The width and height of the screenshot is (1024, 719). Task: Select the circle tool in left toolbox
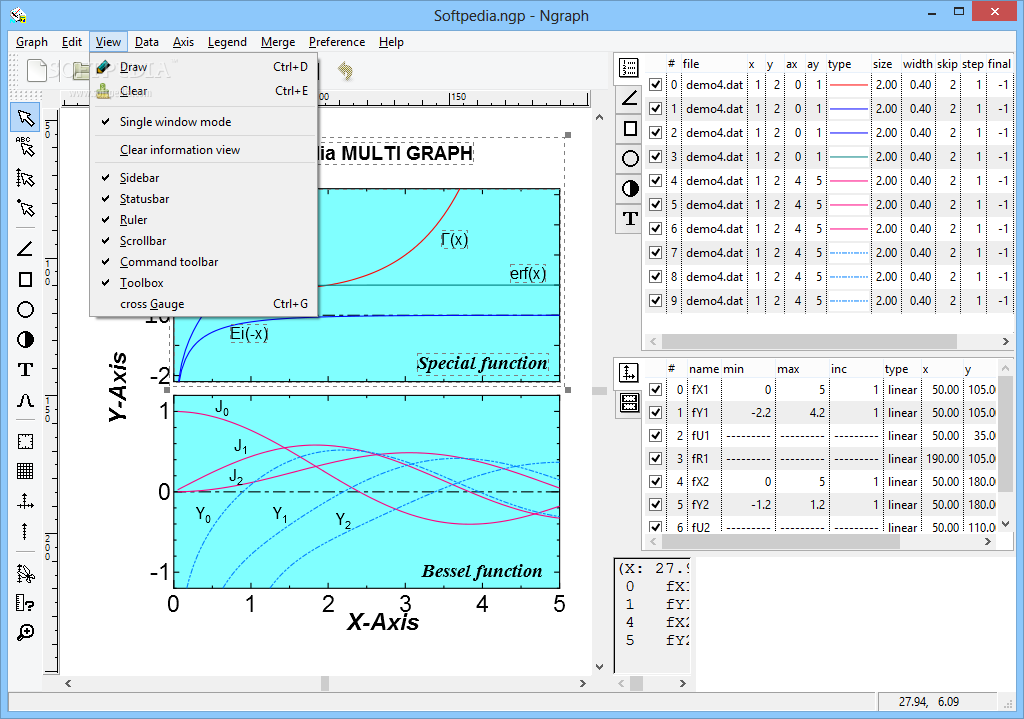(25, 310)
